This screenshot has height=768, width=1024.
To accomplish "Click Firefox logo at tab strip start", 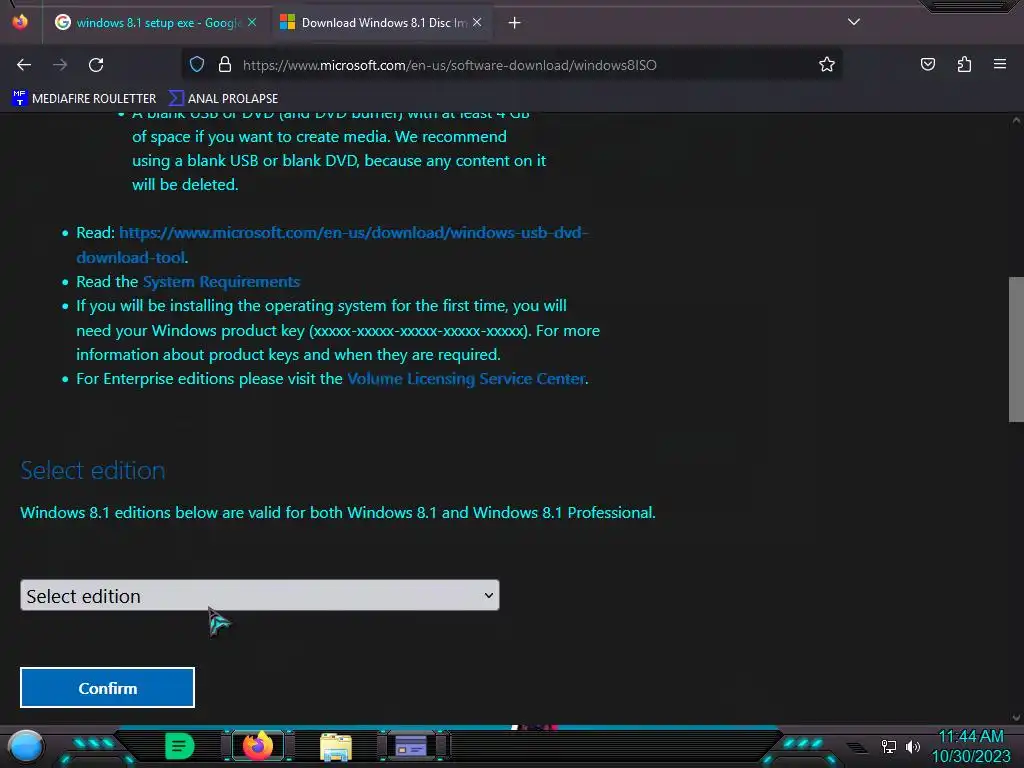I will (20, 22).
